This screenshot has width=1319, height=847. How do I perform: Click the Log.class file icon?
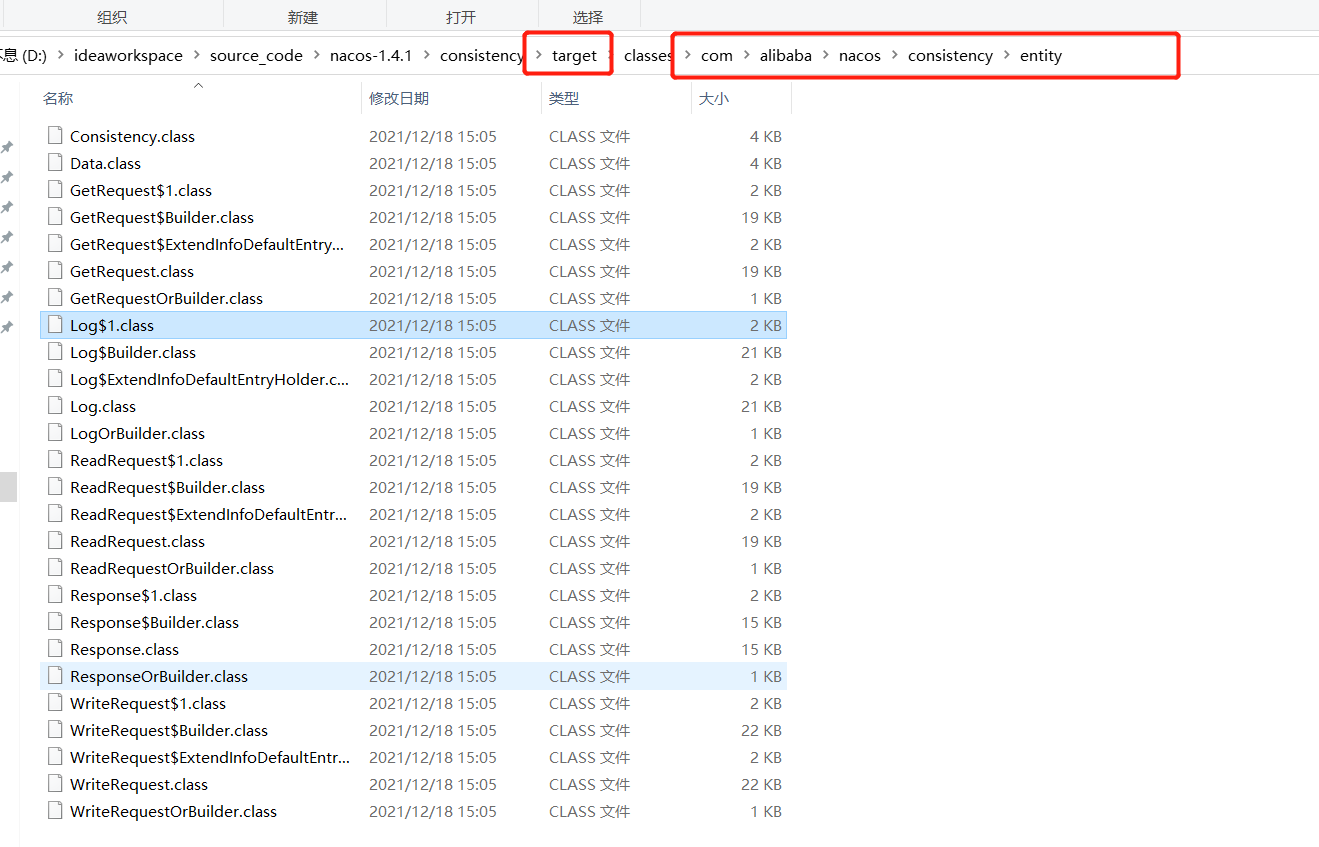tap(55, 406)
